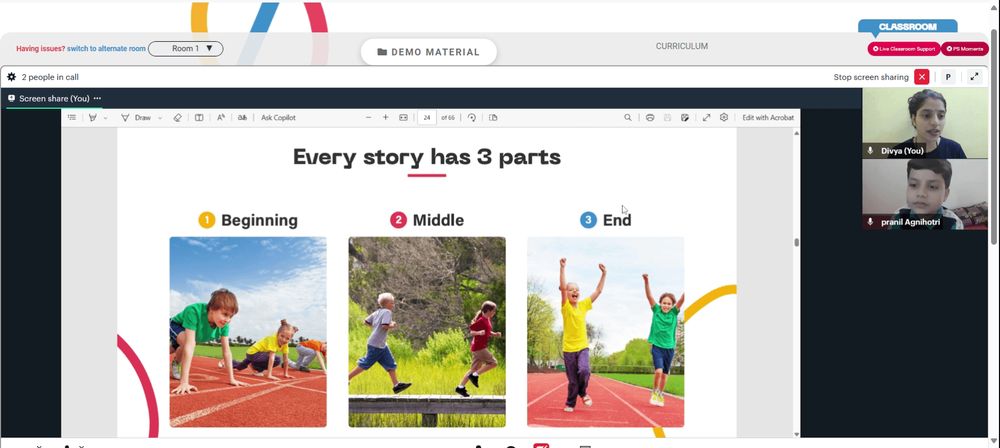Click the page number field showing 24
Screen dimensions: 1000x448
(427, 117)
